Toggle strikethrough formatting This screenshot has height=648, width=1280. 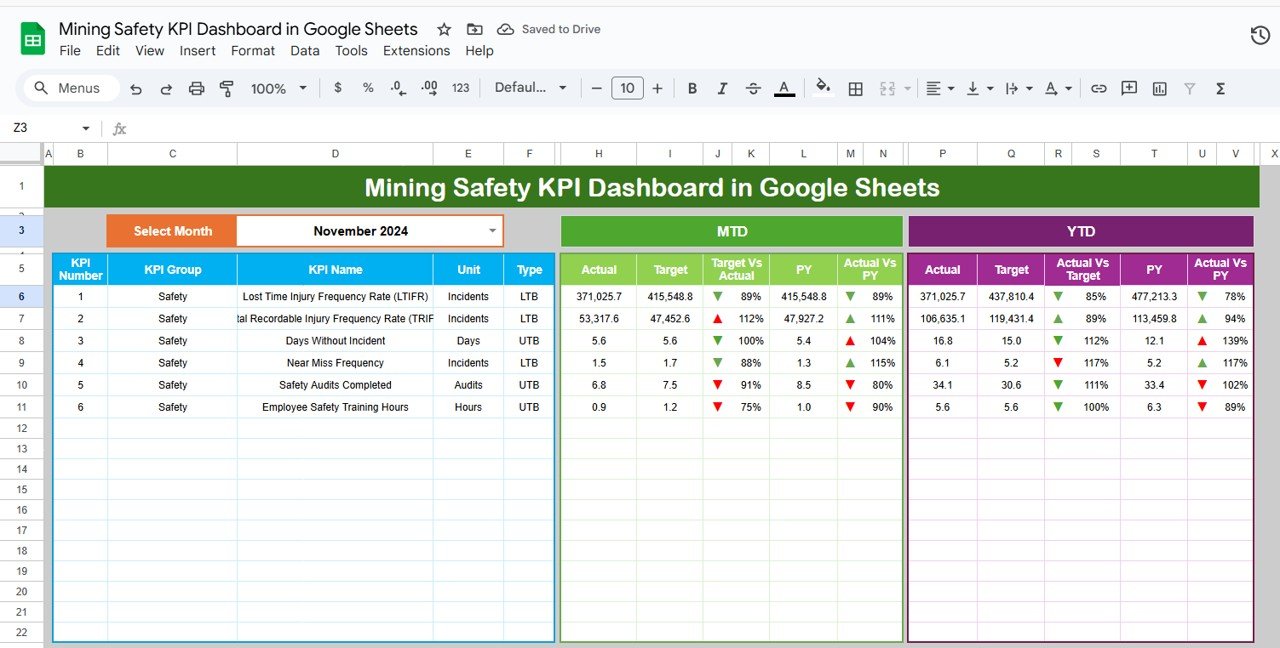click(x=752, y=88)
